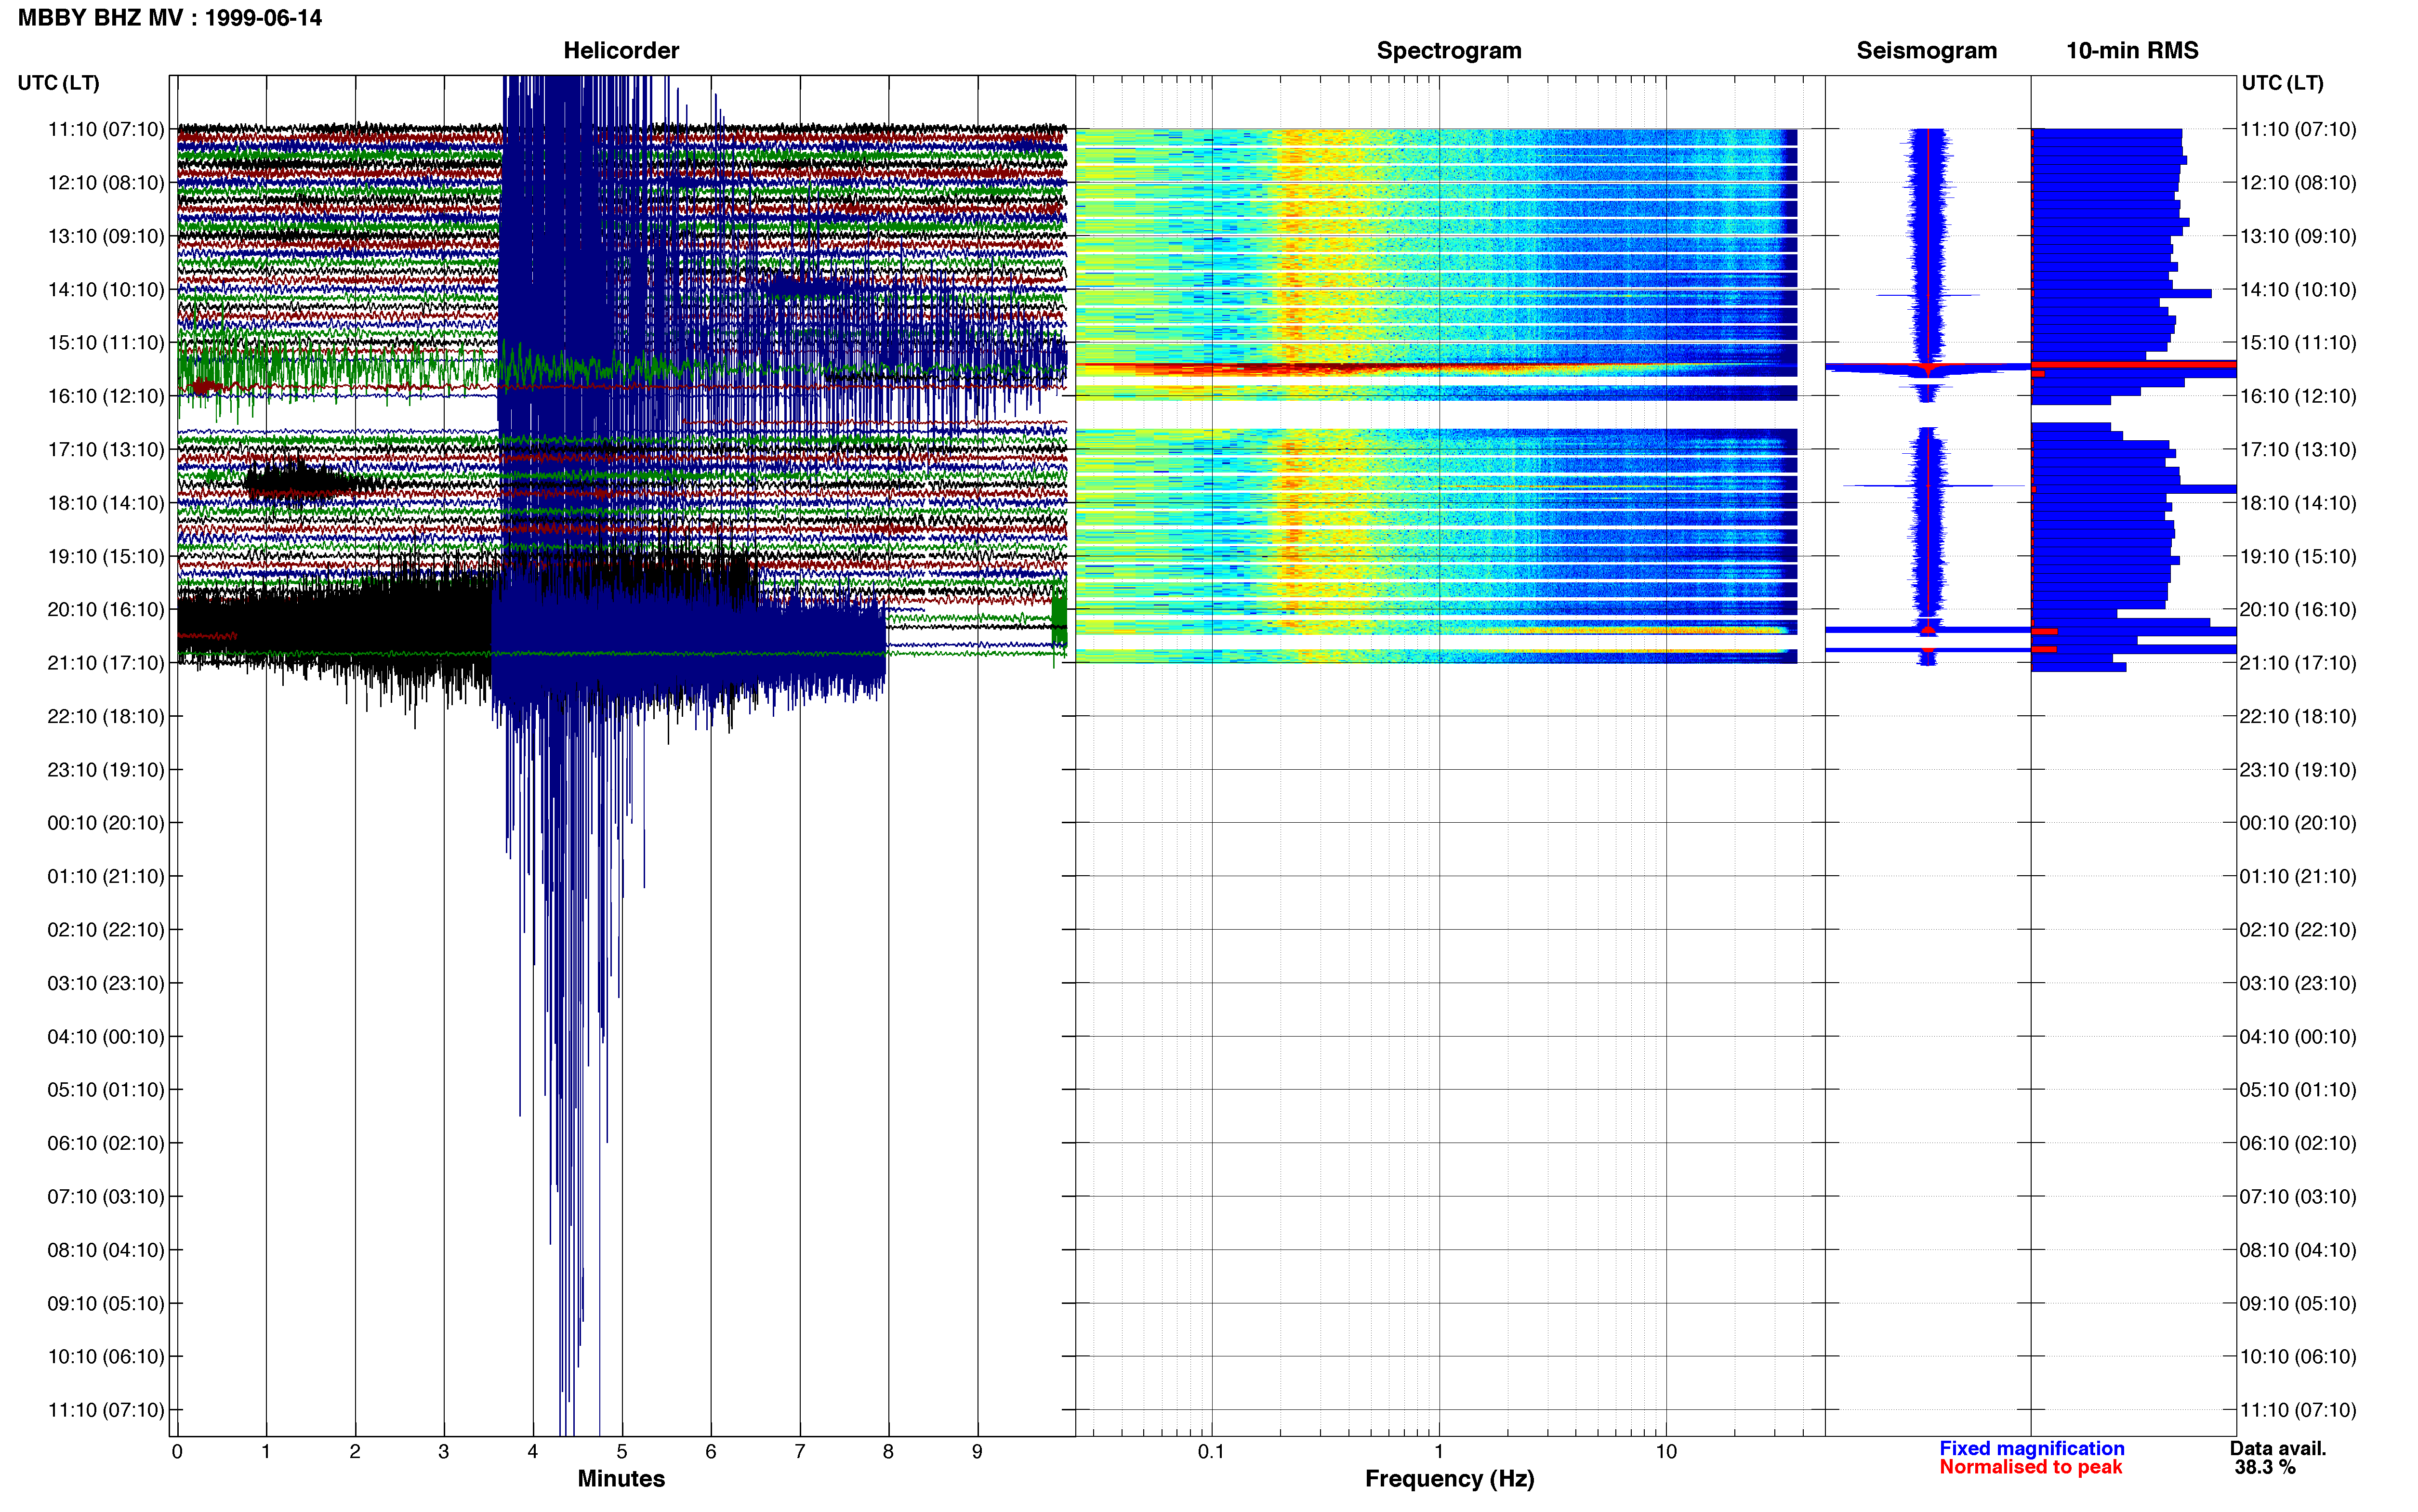Viewport: 2418px width, 1512px height.
Task: Click the '10-min RMS' panel heading
Action: [2132, 50]
